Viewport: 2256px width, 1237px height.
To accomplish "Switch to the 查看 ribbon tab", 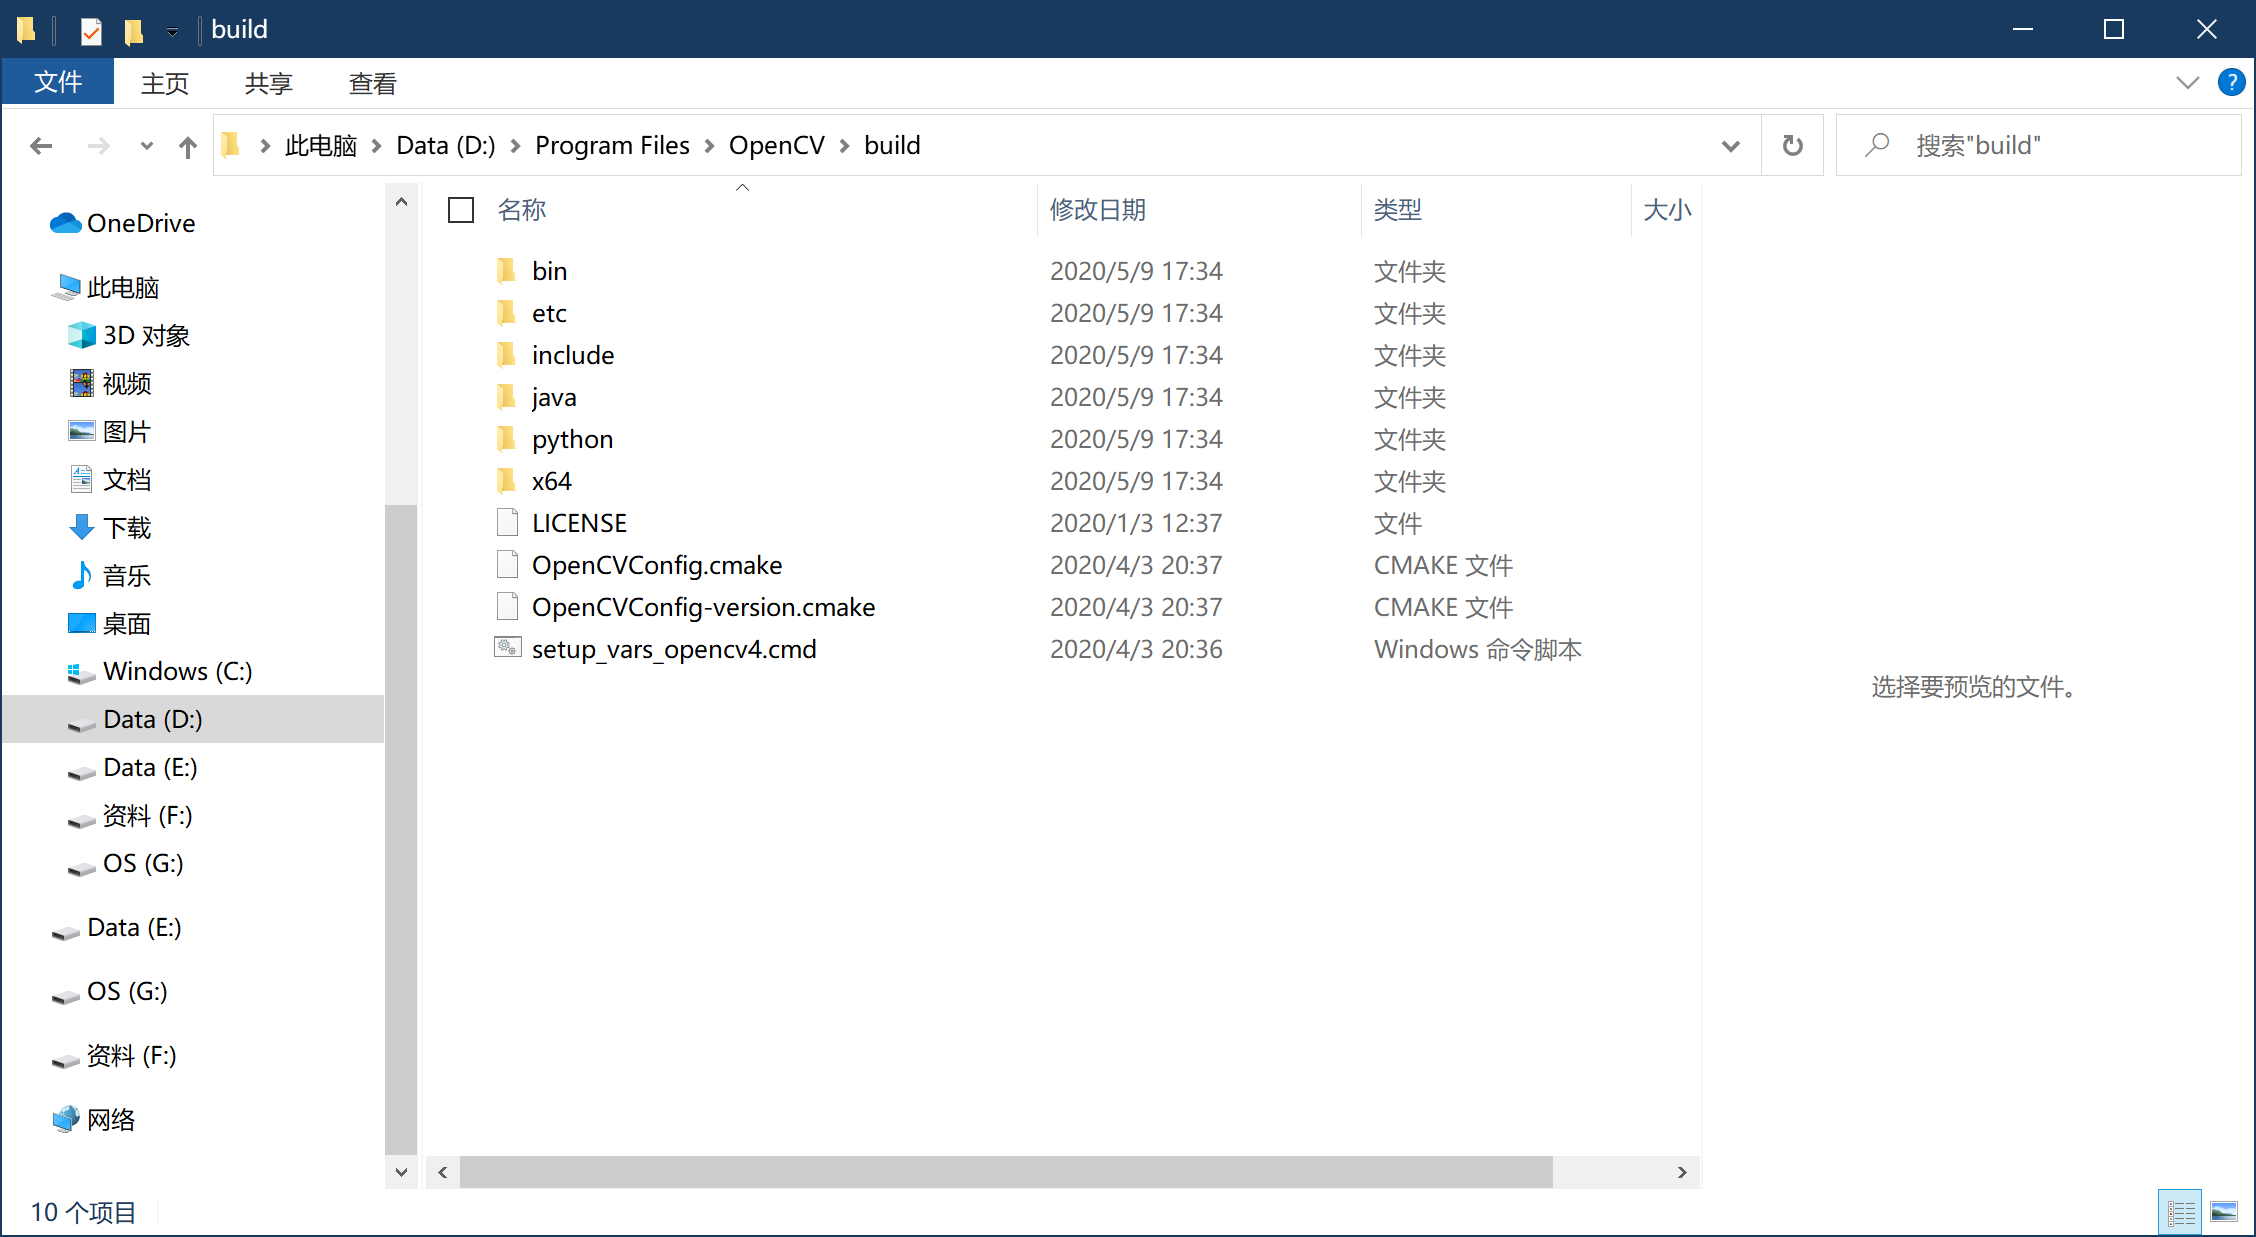I will [373, 83].
